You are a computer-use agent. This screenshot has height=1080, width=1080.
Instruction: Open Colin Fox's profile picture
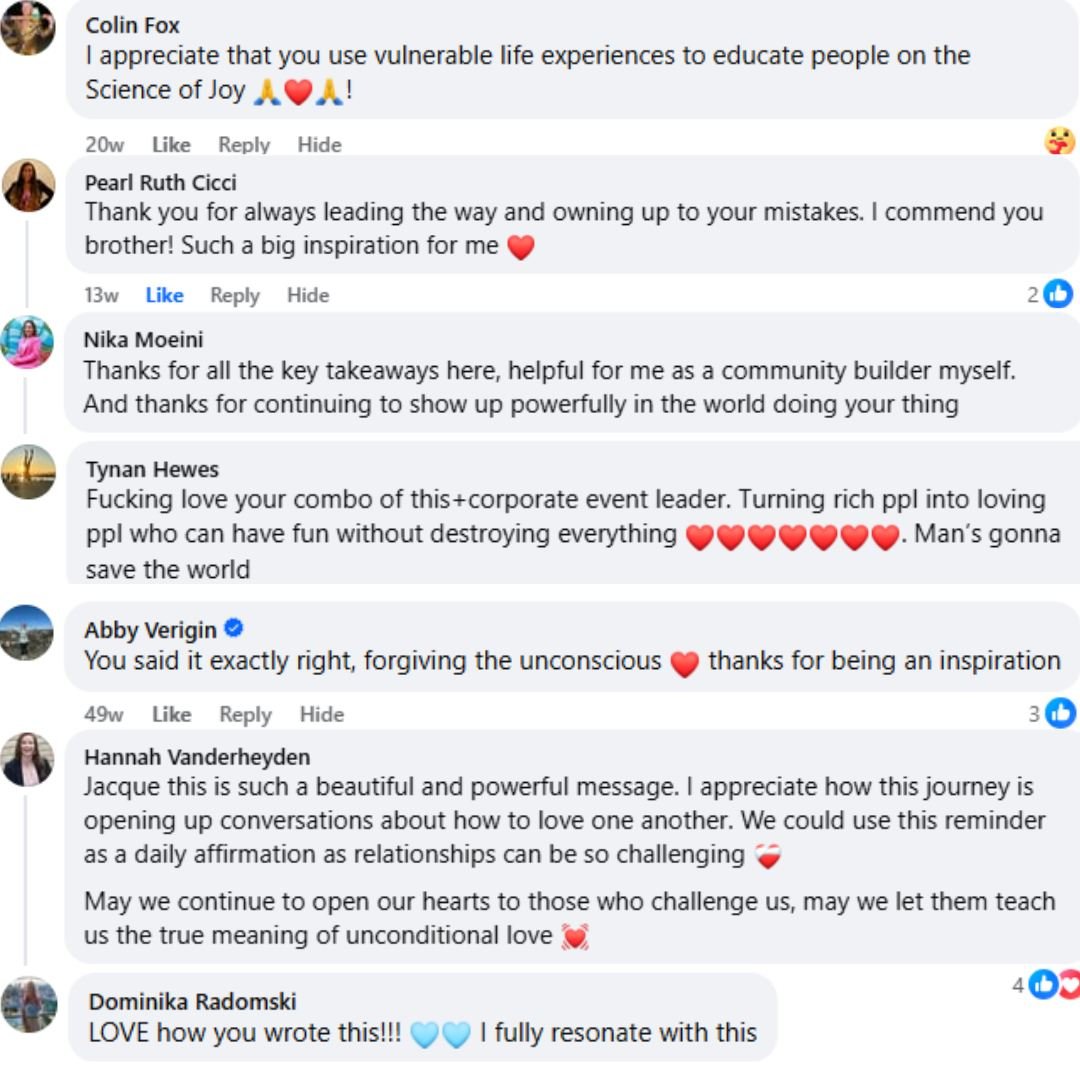[27, 27]
